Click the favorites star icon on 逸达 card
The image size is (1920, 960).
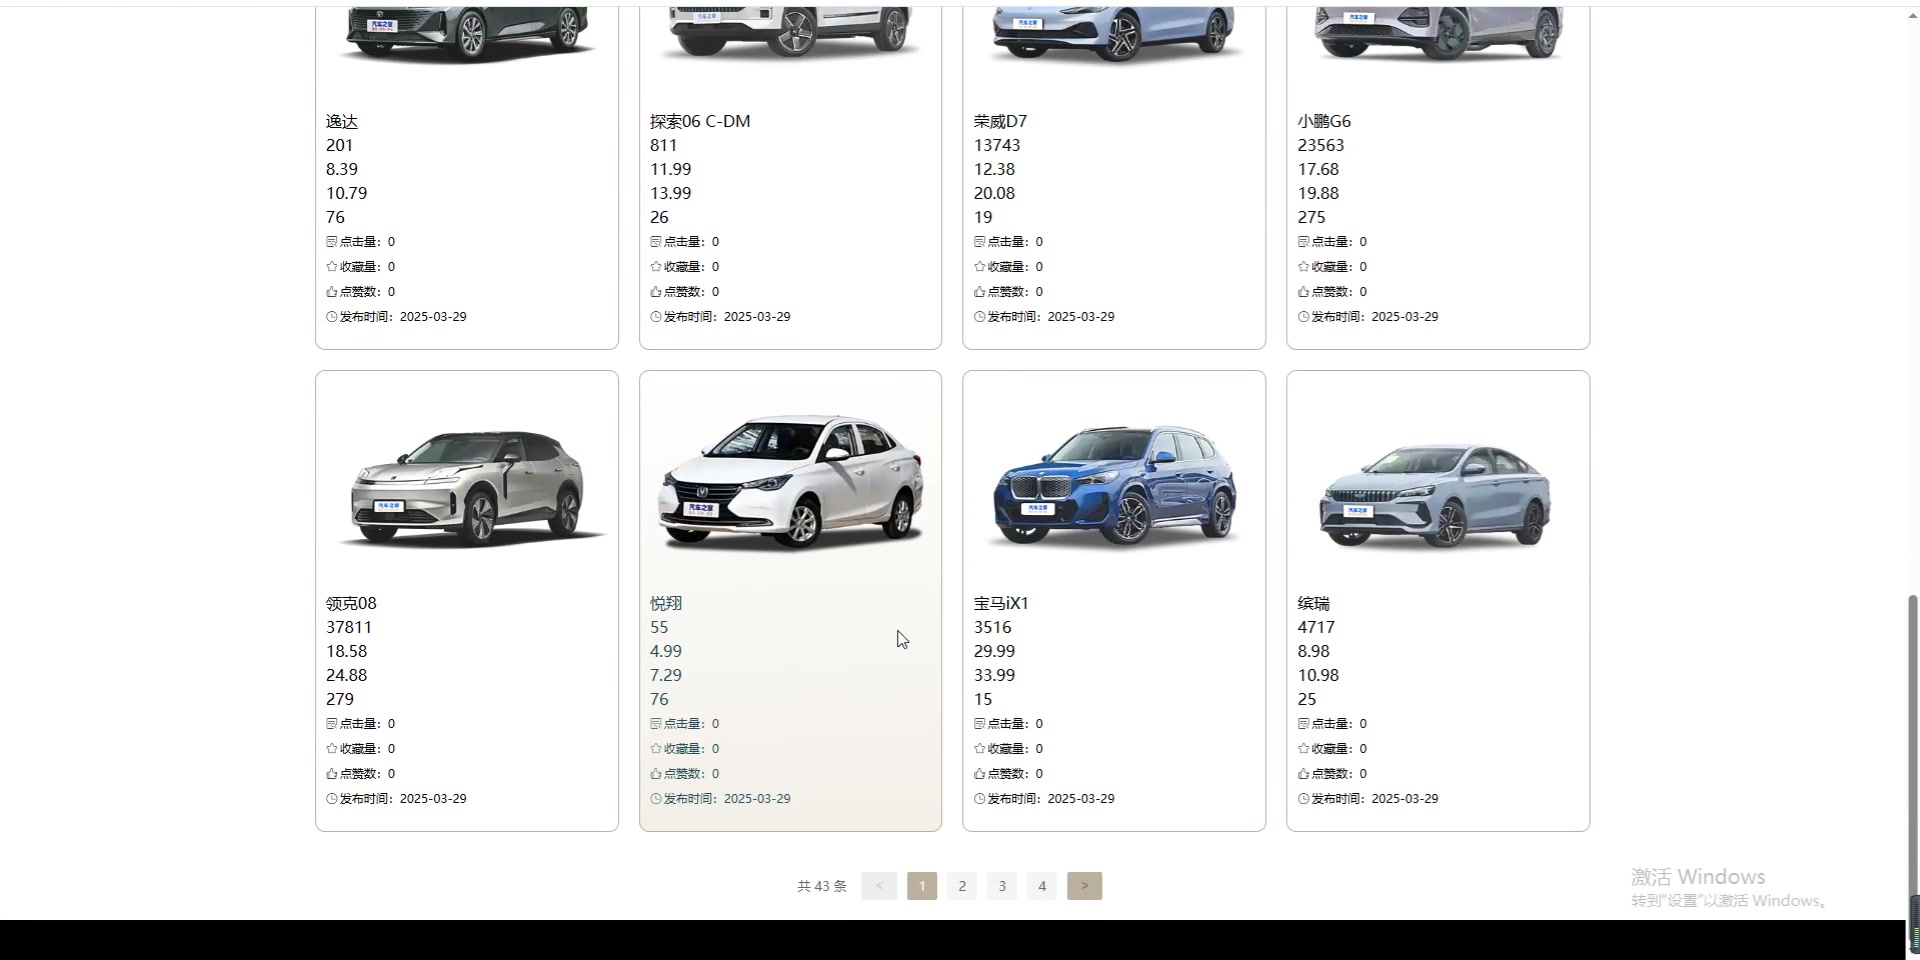[332, 267]
